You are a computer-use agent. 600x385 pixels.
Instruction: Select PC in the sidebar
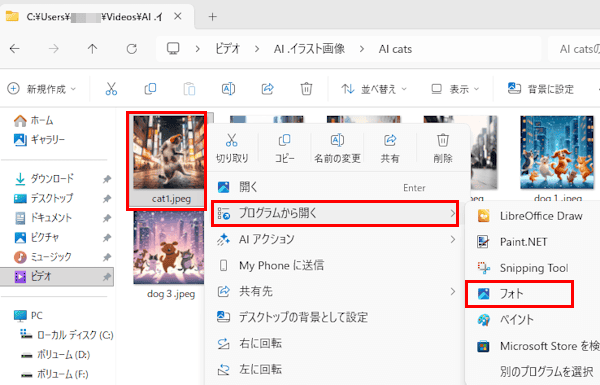(29, 316)
